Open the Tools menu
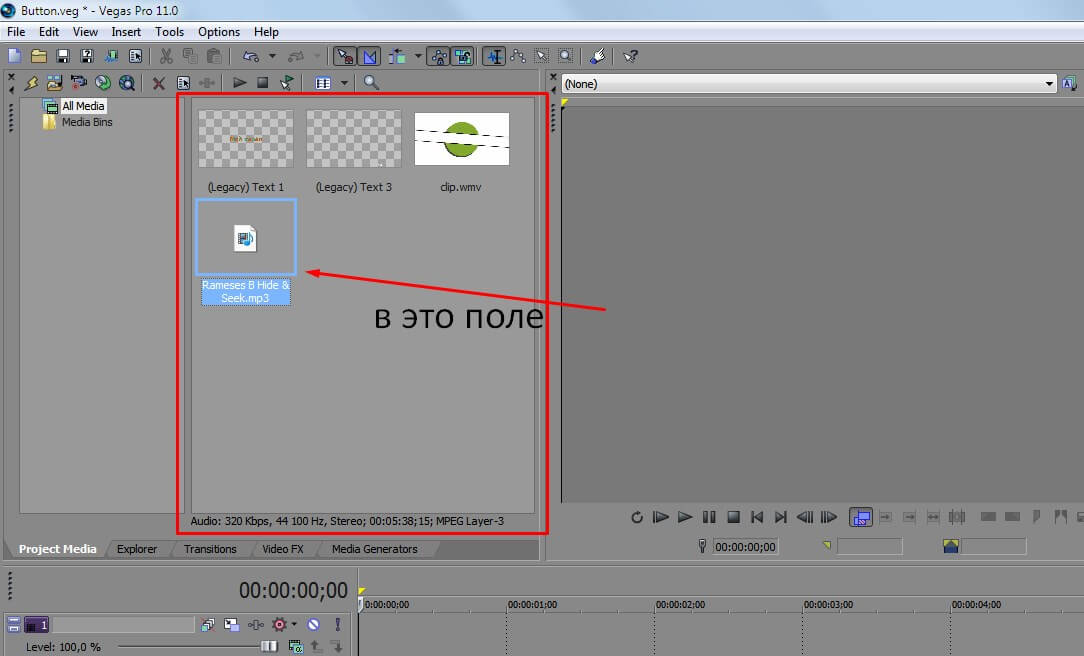 [169, 32]
